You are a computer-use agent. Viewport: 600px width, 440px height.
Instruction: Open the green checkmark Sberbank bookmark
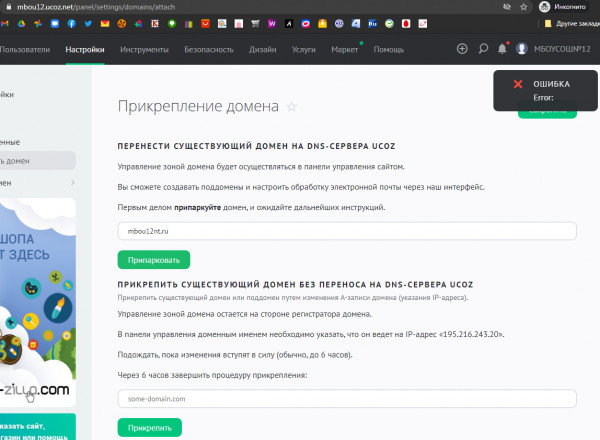click(x=389, y=24)
